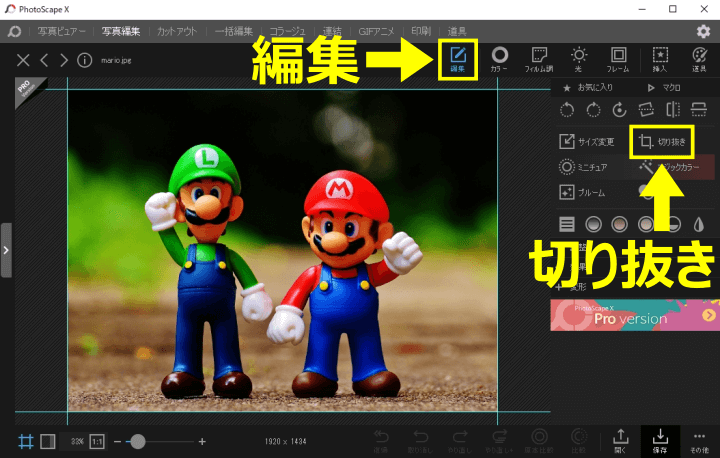Open the filter list icon with horizontal lines

click(567, 224)
